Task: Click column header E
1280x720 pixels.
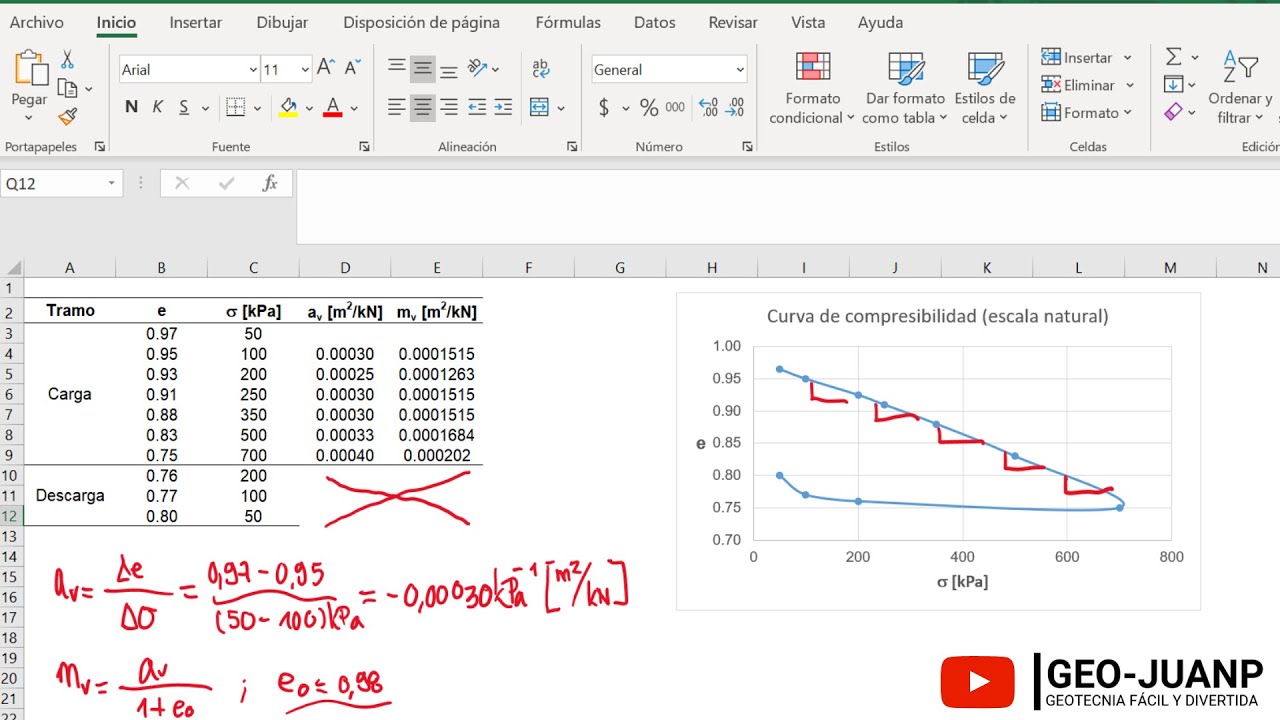Action: (437, 267)
